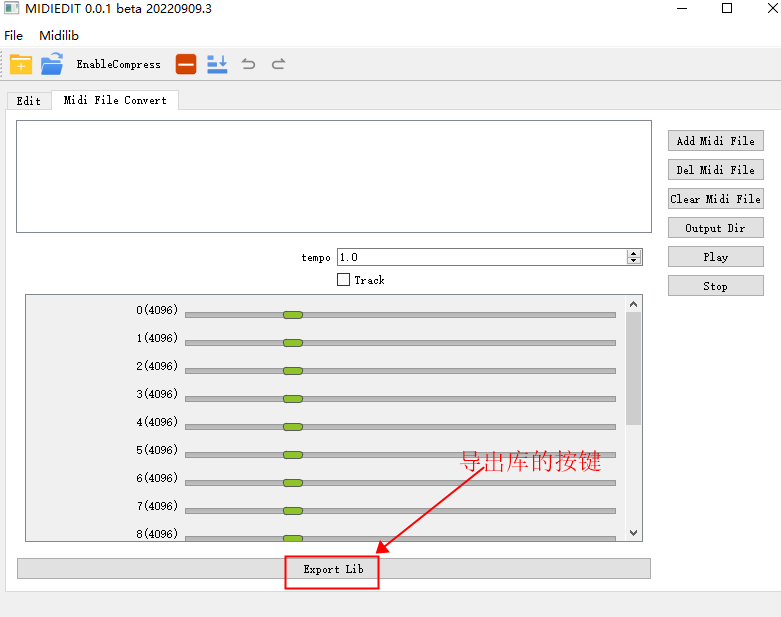
Task: Switch to the Edit tab
Action: pyautogui.click(x=29, y=101)
